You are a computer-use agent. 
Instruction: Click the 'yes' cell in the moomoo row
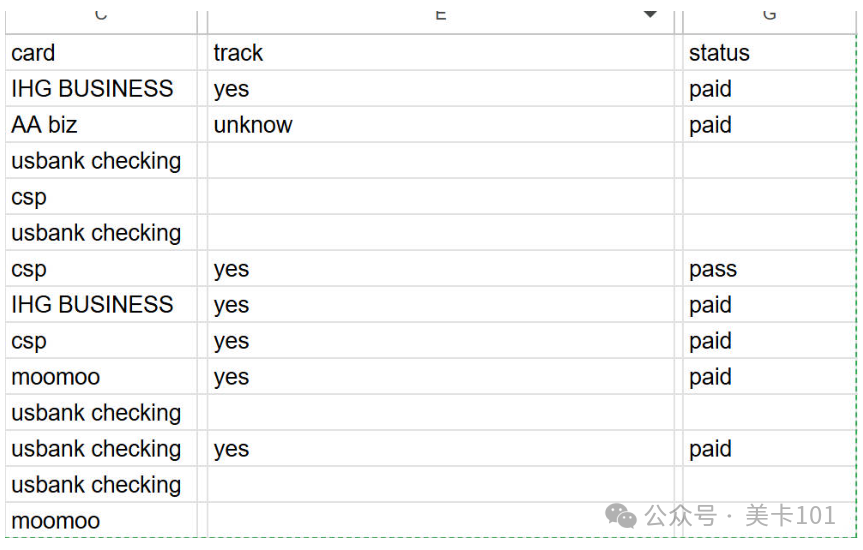click(x=440, y=377)
